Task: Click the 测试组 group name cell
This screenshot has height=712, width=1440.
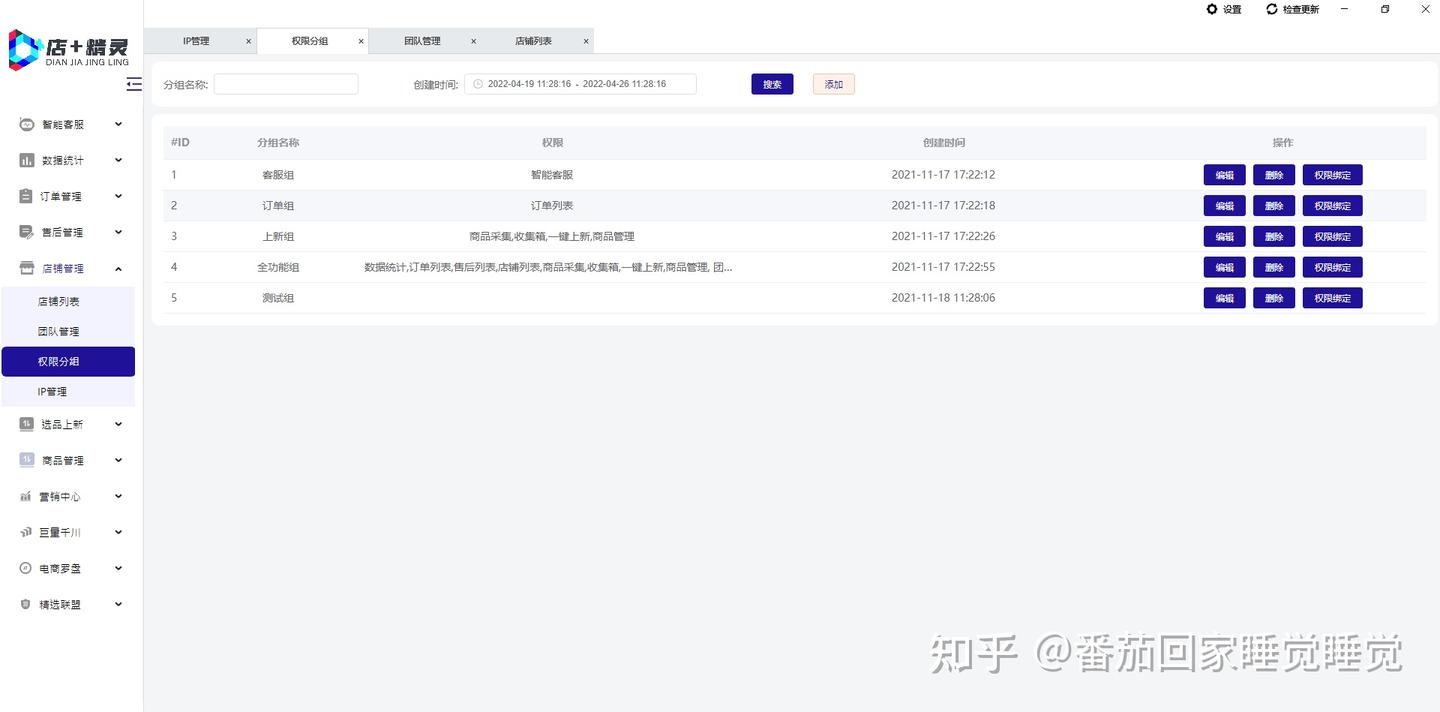Action: [278, 298]
